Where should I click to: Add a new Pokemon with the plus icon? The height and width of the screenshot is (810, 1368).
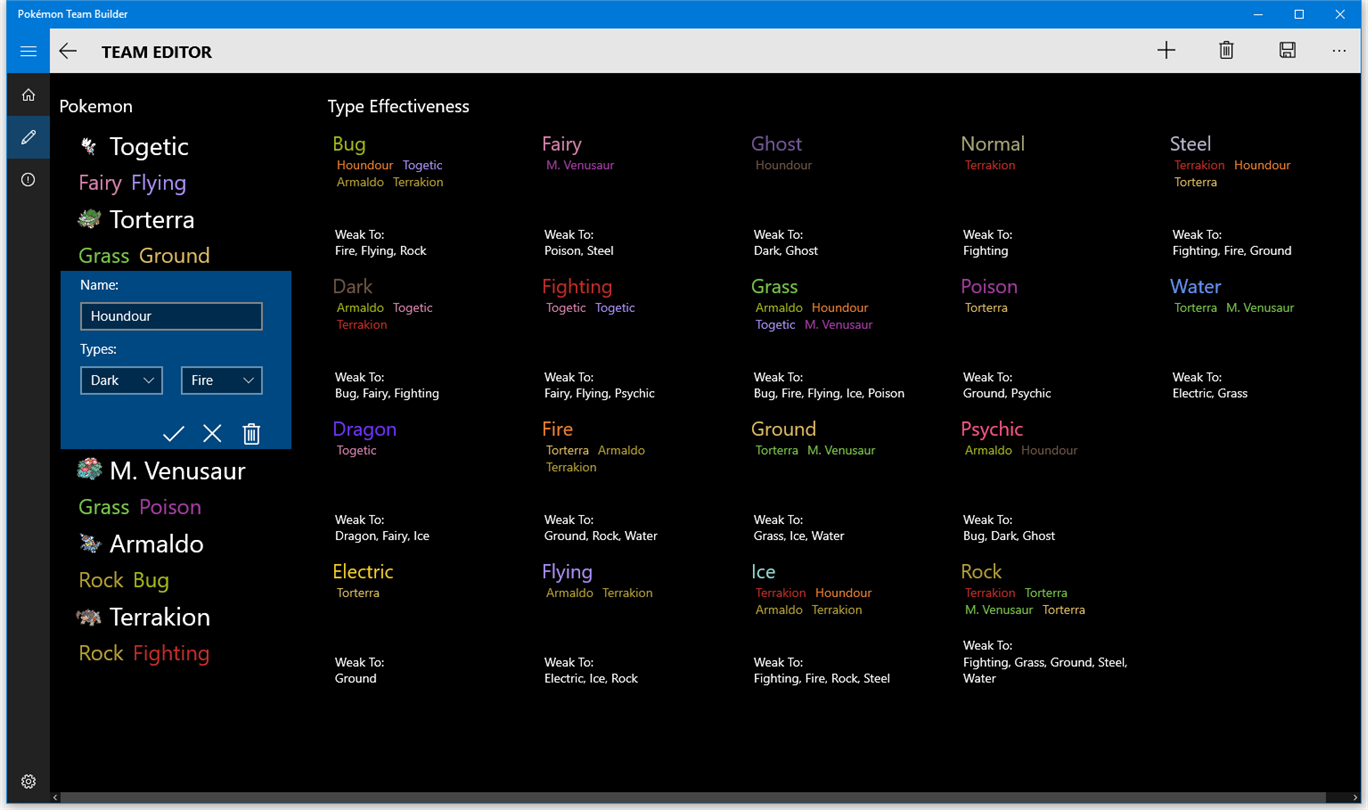(x=1166, y=50)
